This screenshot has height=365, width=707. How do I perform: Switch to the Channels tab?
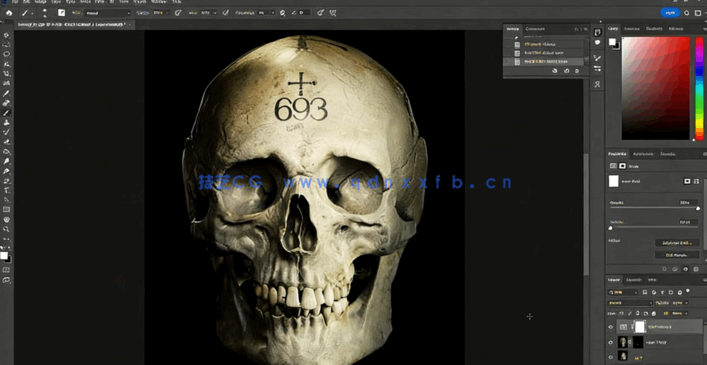pyautogui.click(x=634, y=280)
